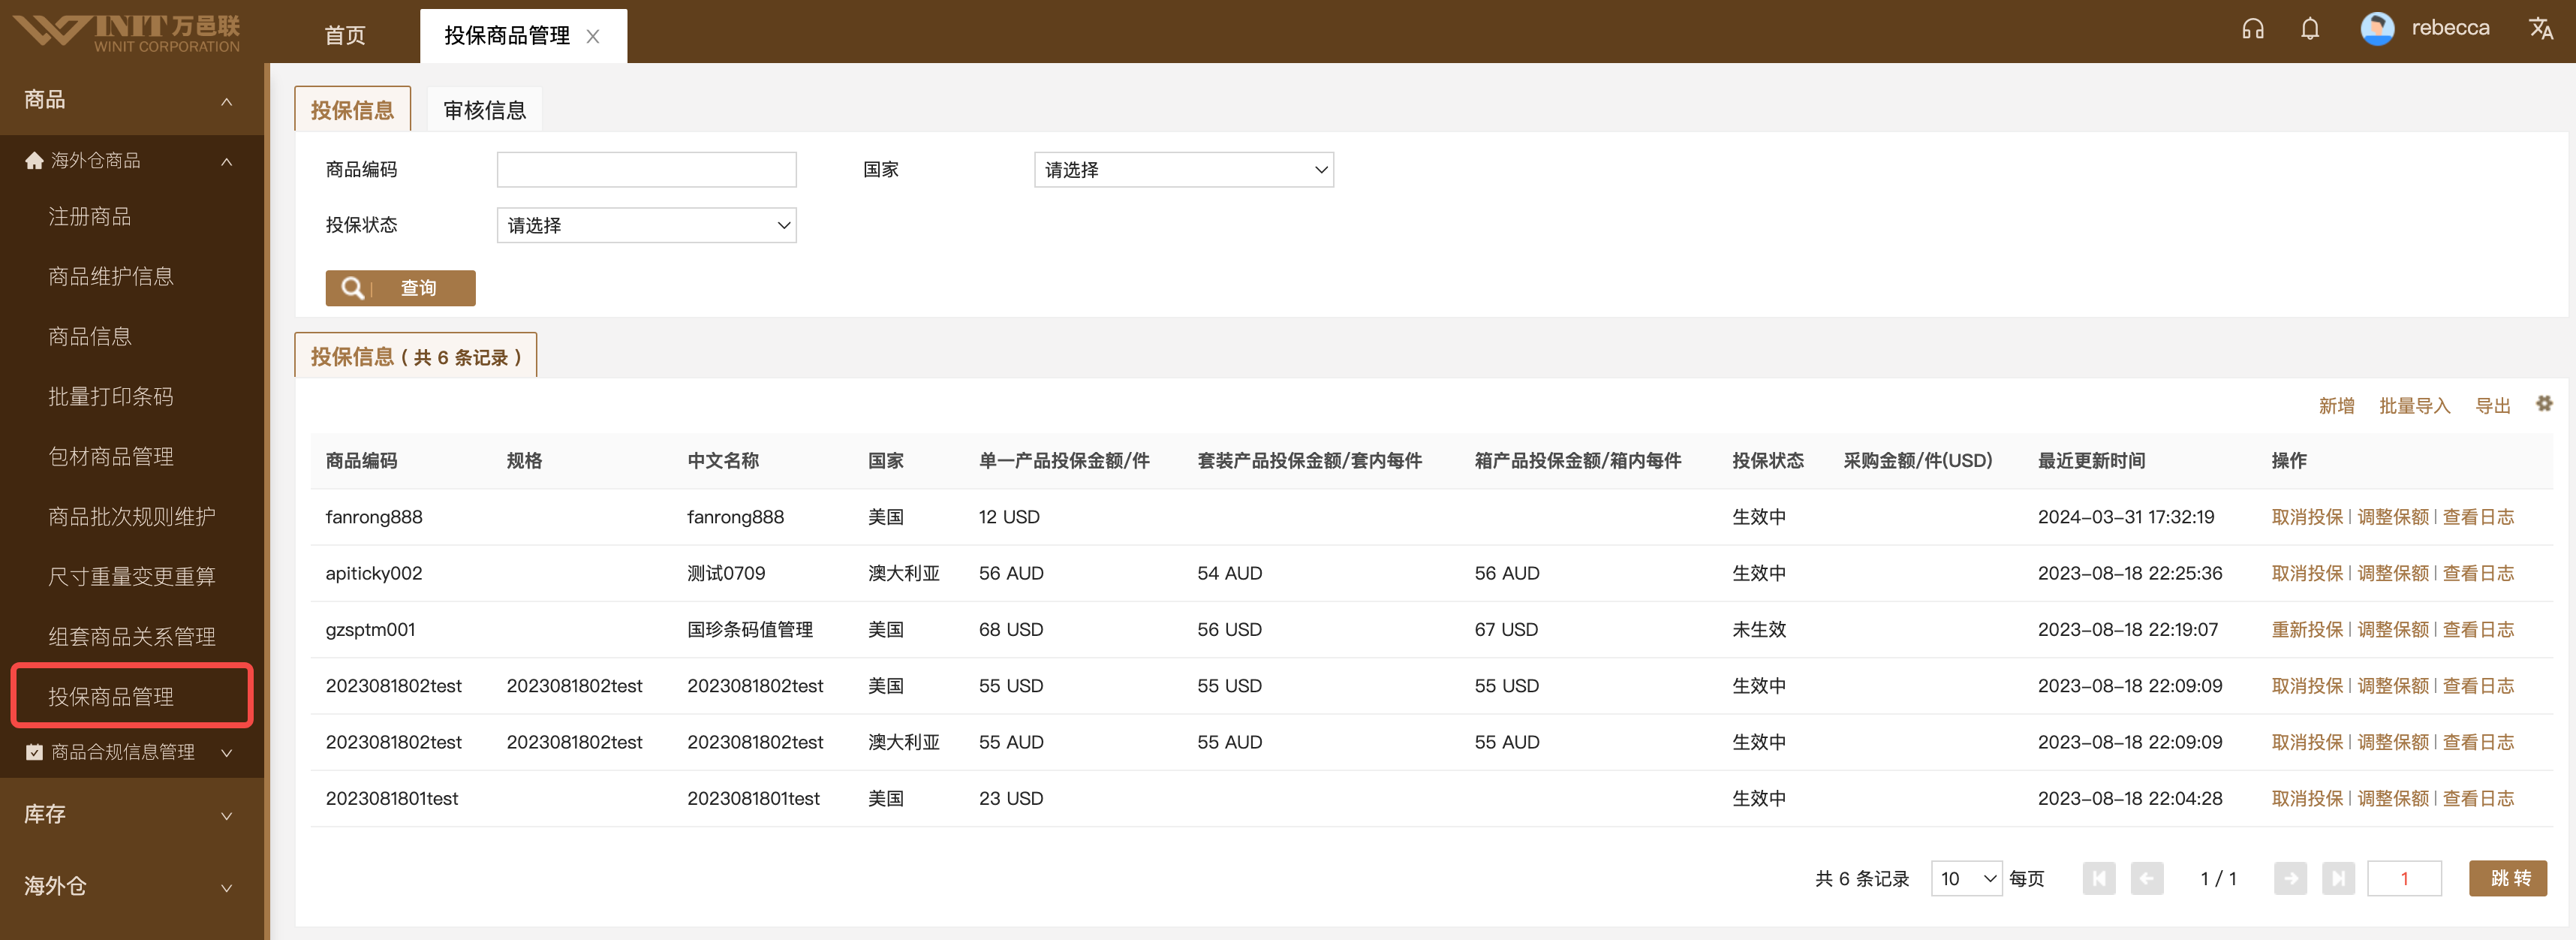
Task: Click 调整保额 for fanrong888
Action: tap(2393, 518)
